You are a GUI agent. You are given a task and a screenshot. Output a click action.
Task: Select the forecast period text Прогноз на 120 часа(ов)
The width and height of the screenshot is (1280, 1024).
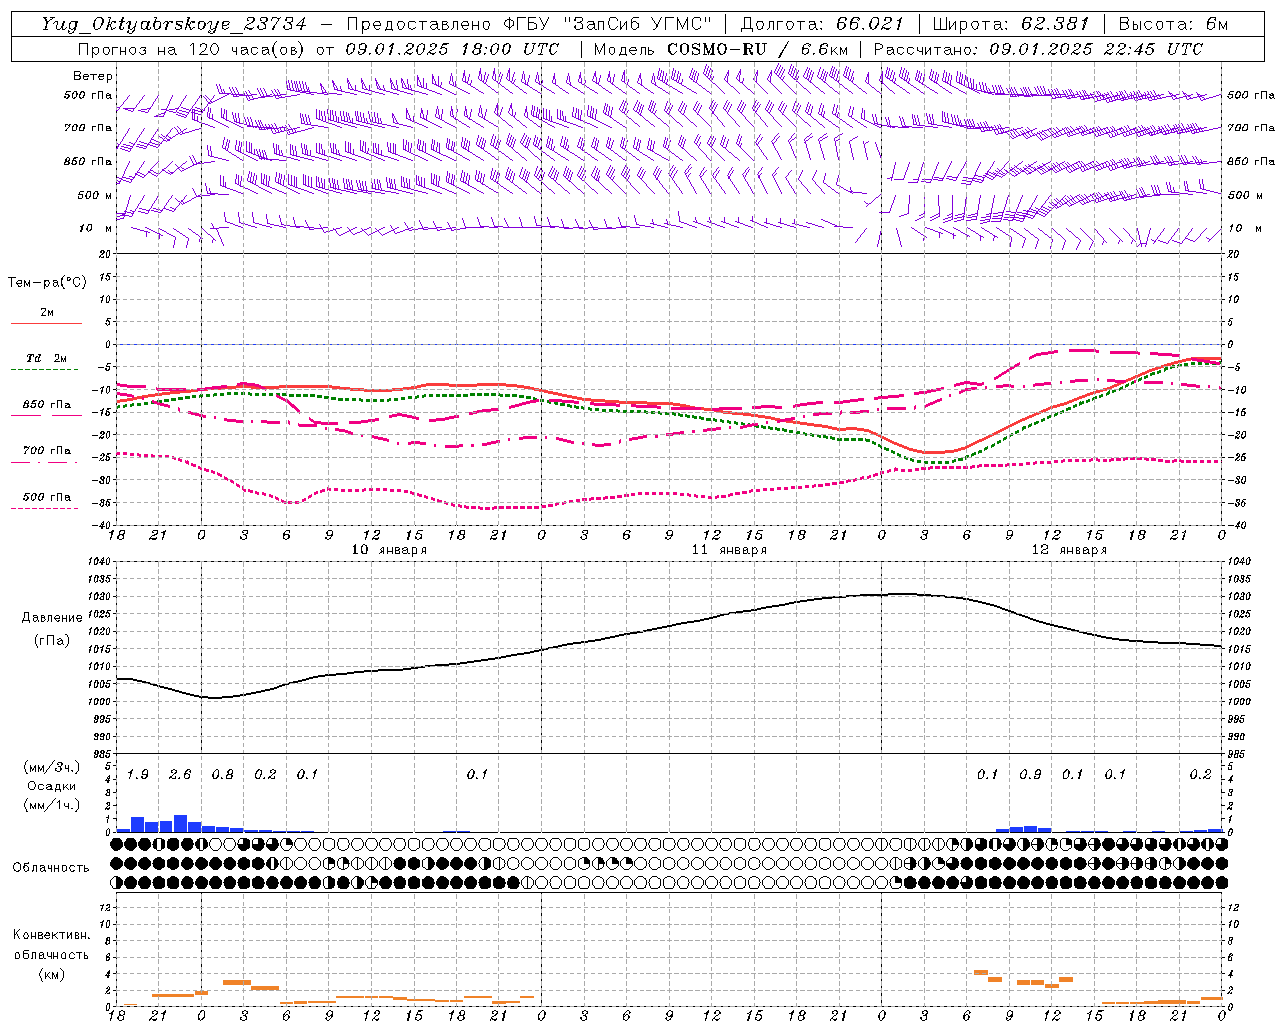coord(193,49)
